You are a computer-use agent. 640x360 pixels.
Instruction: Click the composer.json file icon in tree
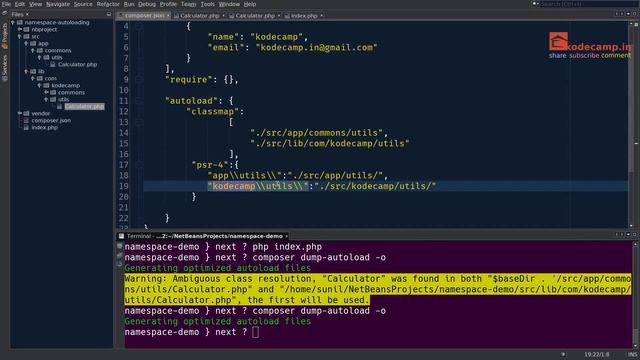click(x=27, y=120)
